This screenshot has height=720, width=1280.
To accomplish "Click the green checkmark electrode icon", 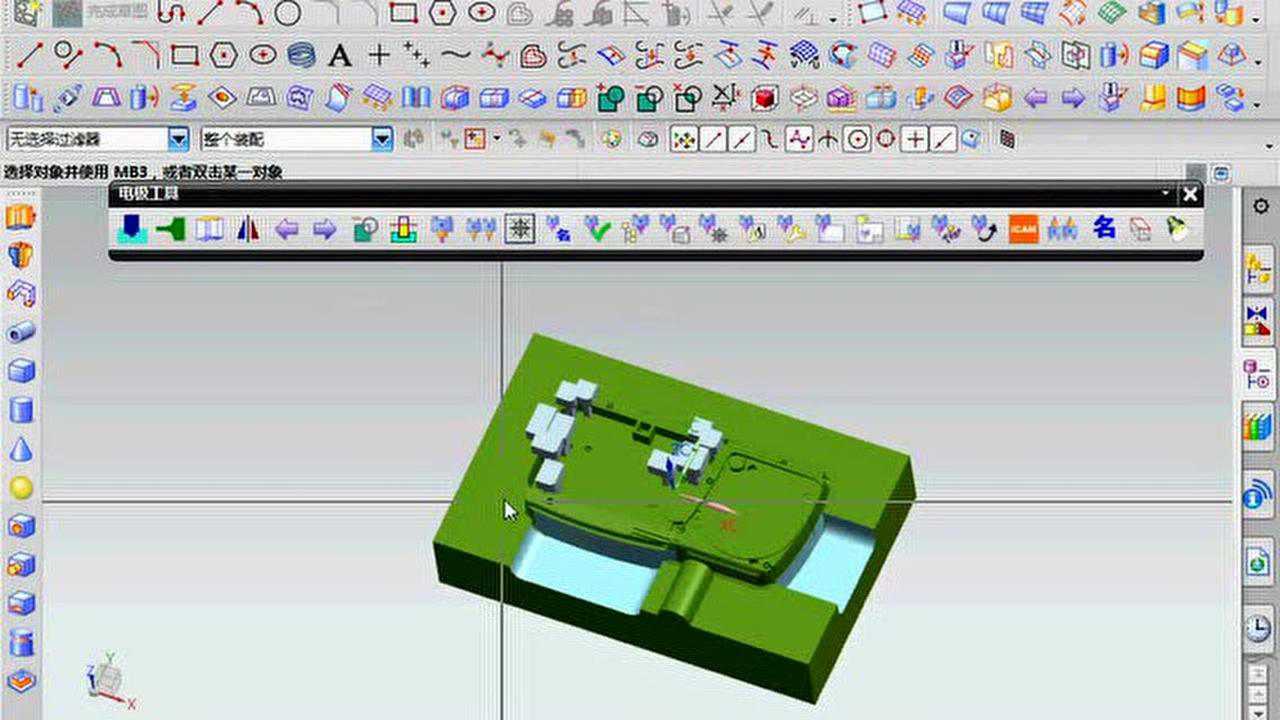I will tap(597, 230).
